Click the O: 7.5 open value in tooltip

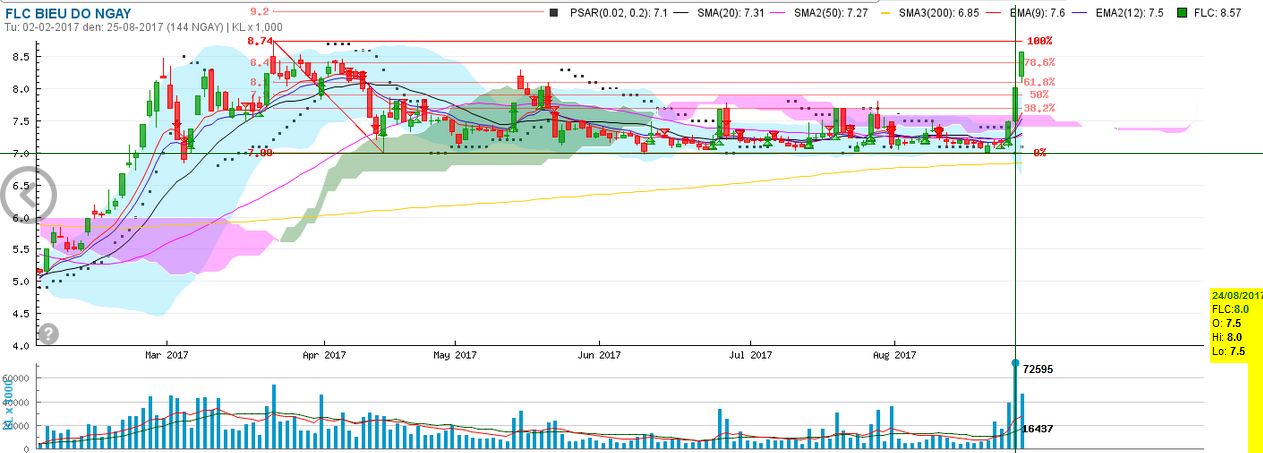point(1225,324)
